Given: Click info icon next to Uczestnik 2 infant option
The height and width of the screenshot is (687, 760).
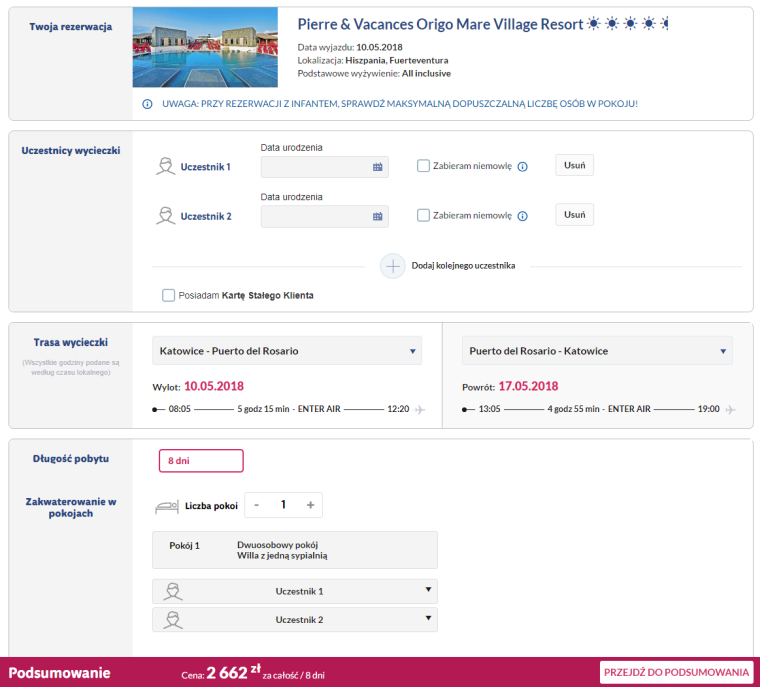Looking at the screenshot, I should [522, 216].
